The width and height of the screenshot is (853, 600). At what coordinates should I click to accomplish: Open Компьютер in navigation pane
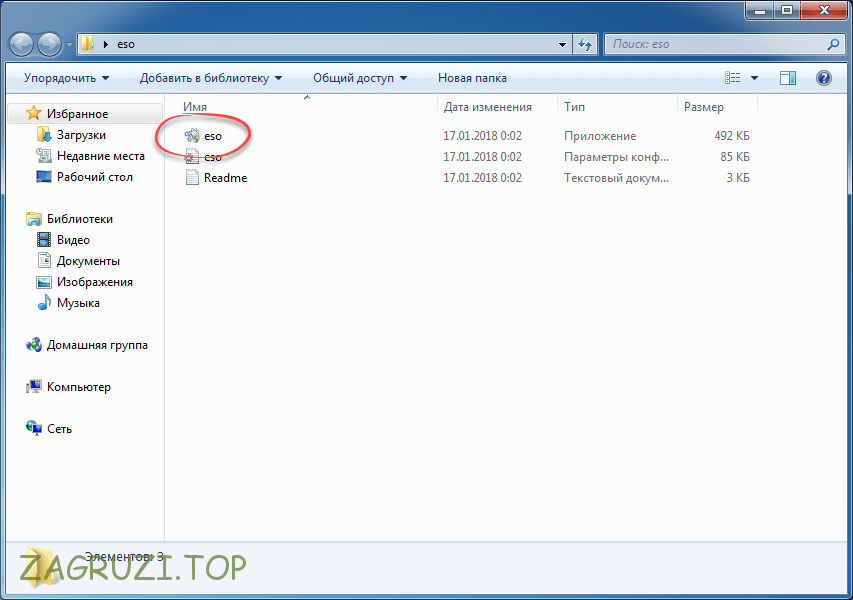79,387
